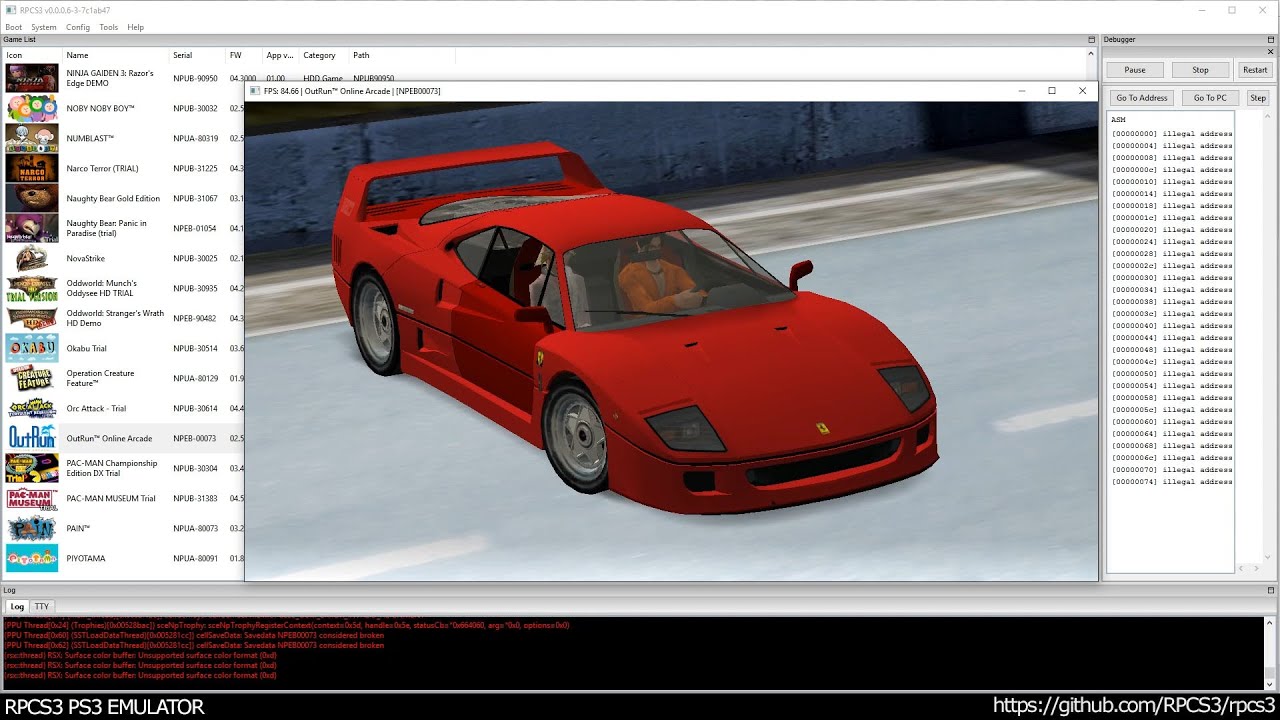
Task: Close the OutRun game window
Action: (x=1082, y=91)
